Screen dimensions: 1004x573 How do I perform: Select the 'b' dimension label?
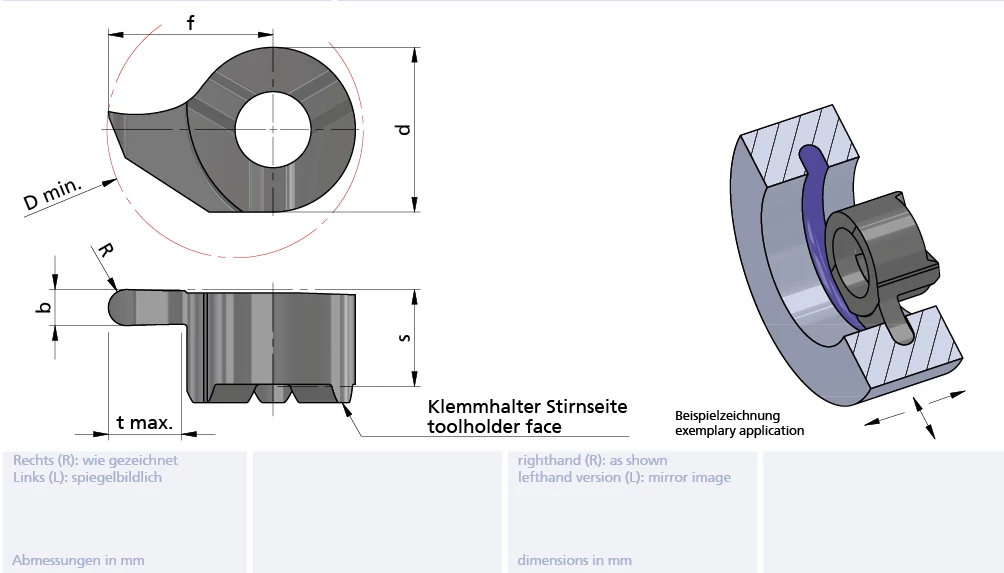tap(42, 307)
